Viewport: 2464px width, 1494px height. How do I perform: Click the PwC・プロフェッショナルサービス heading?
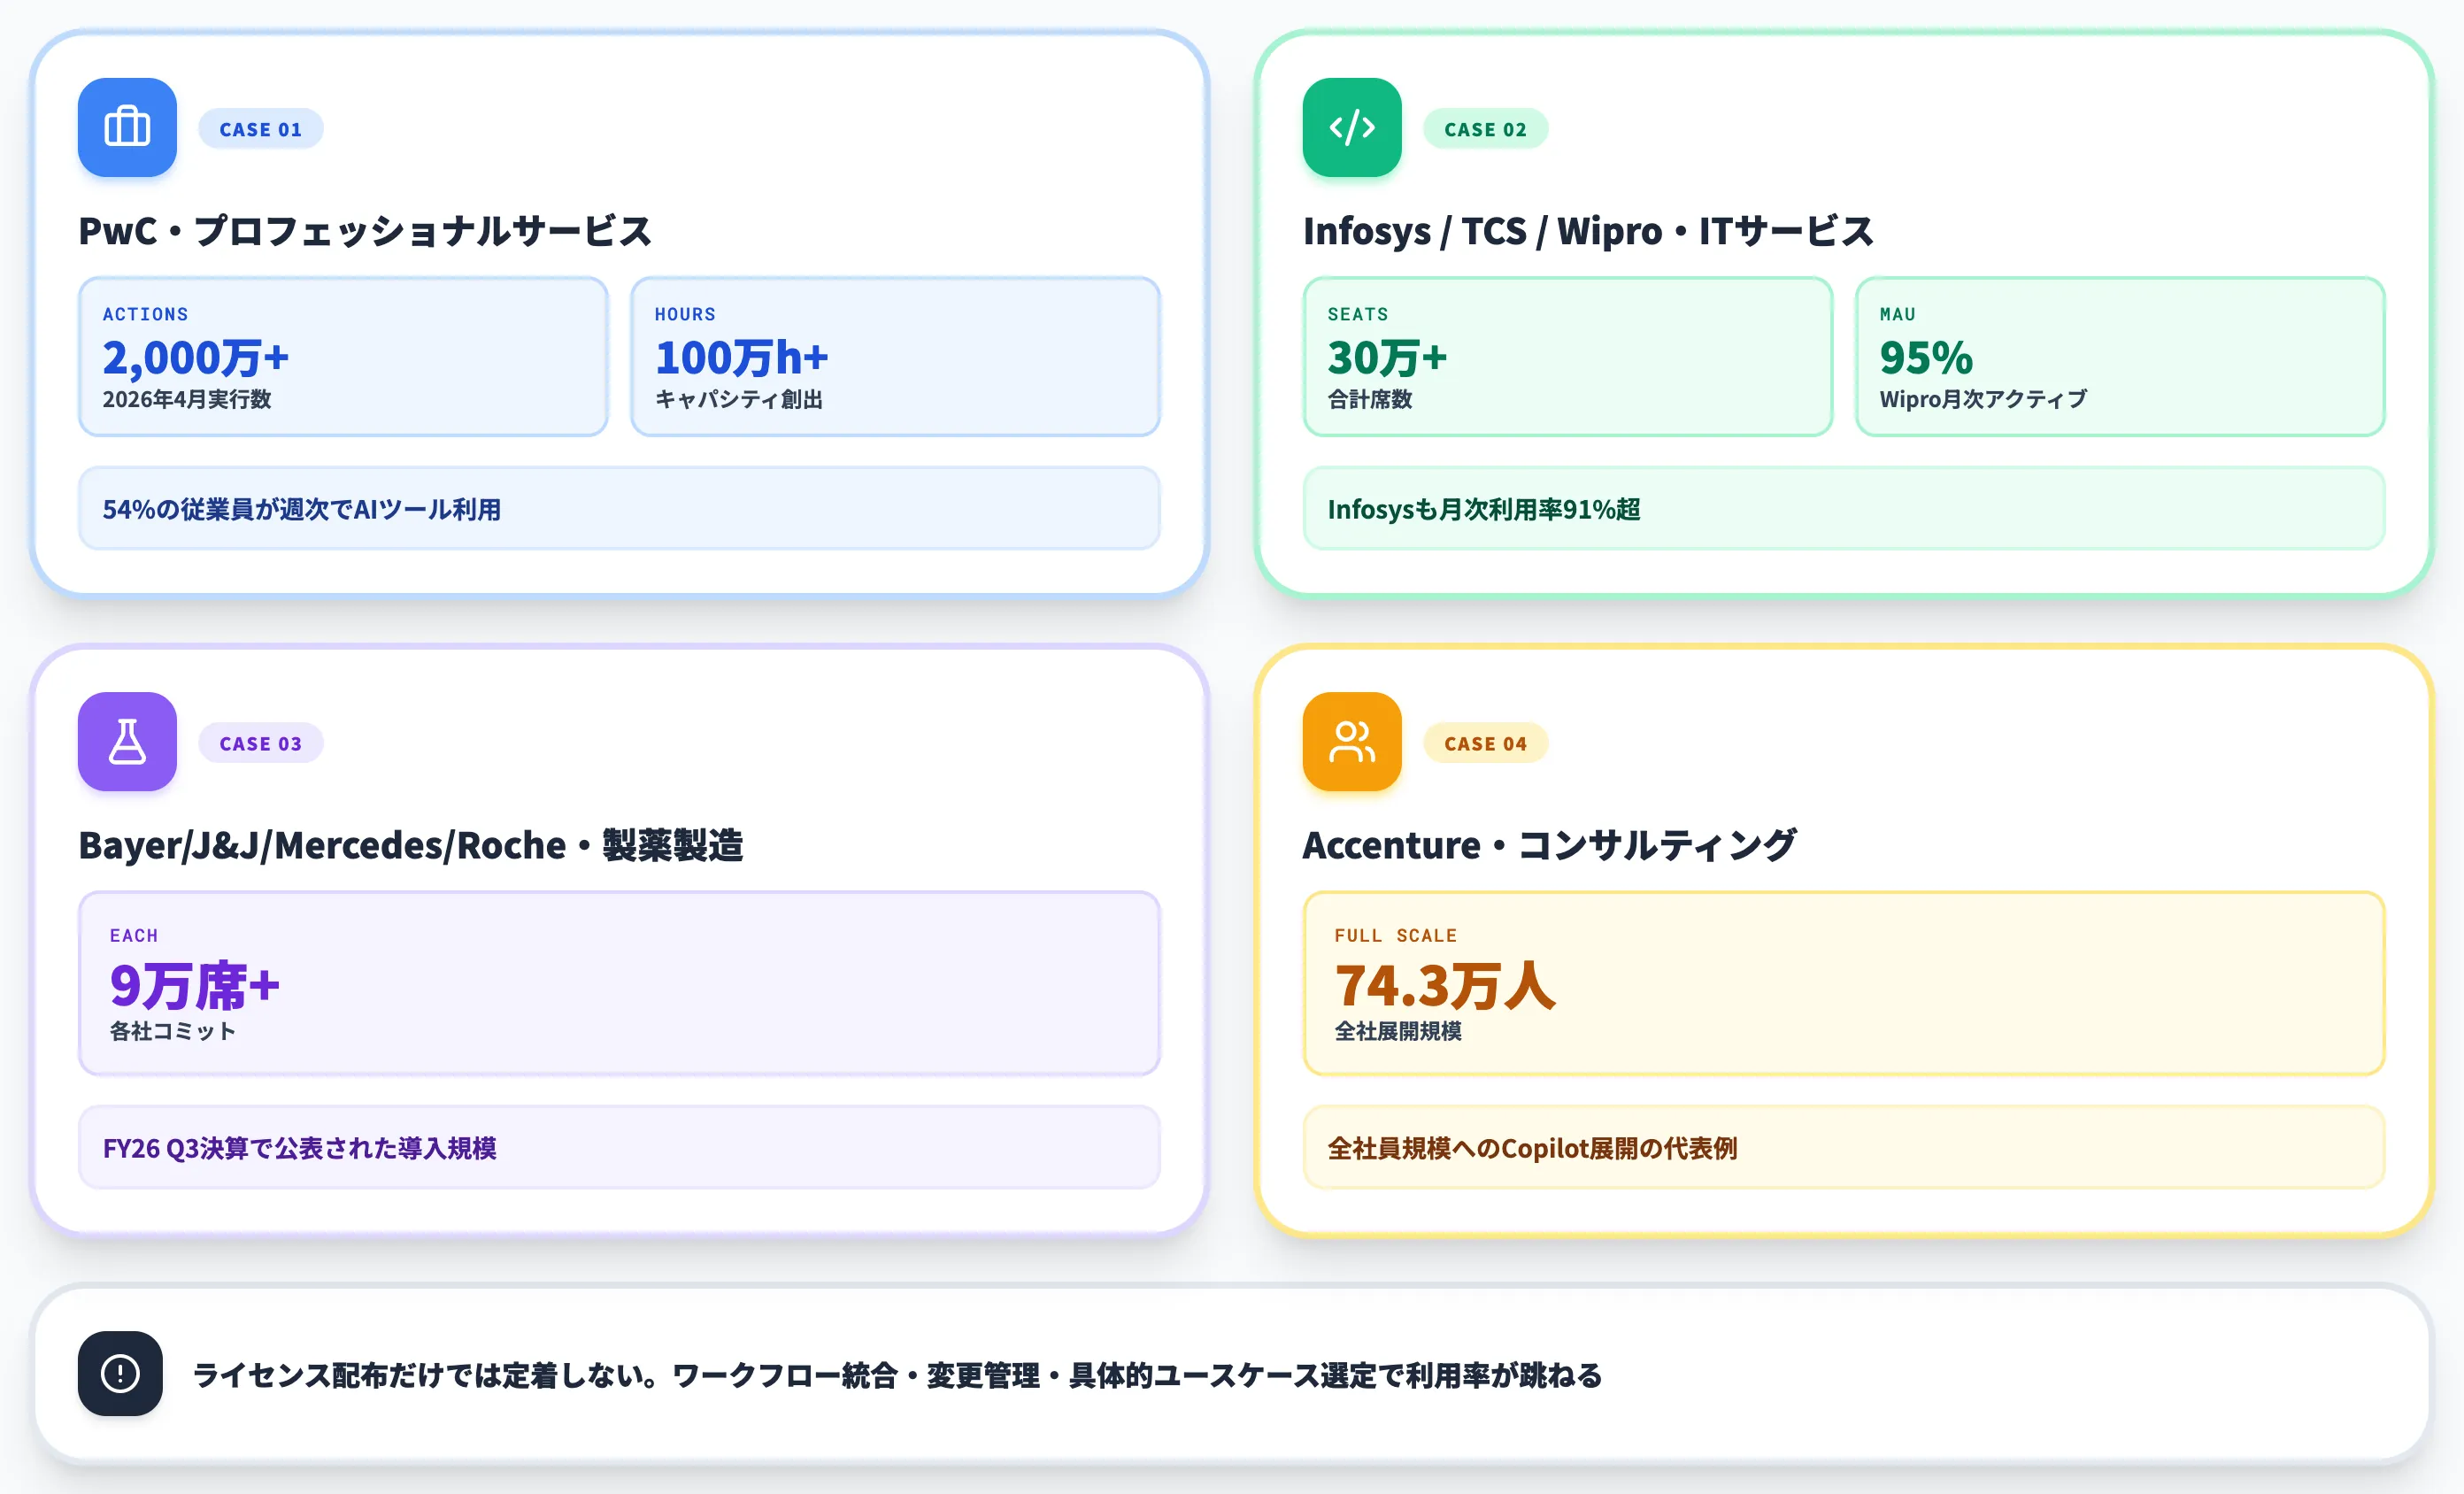coord(365,231)
